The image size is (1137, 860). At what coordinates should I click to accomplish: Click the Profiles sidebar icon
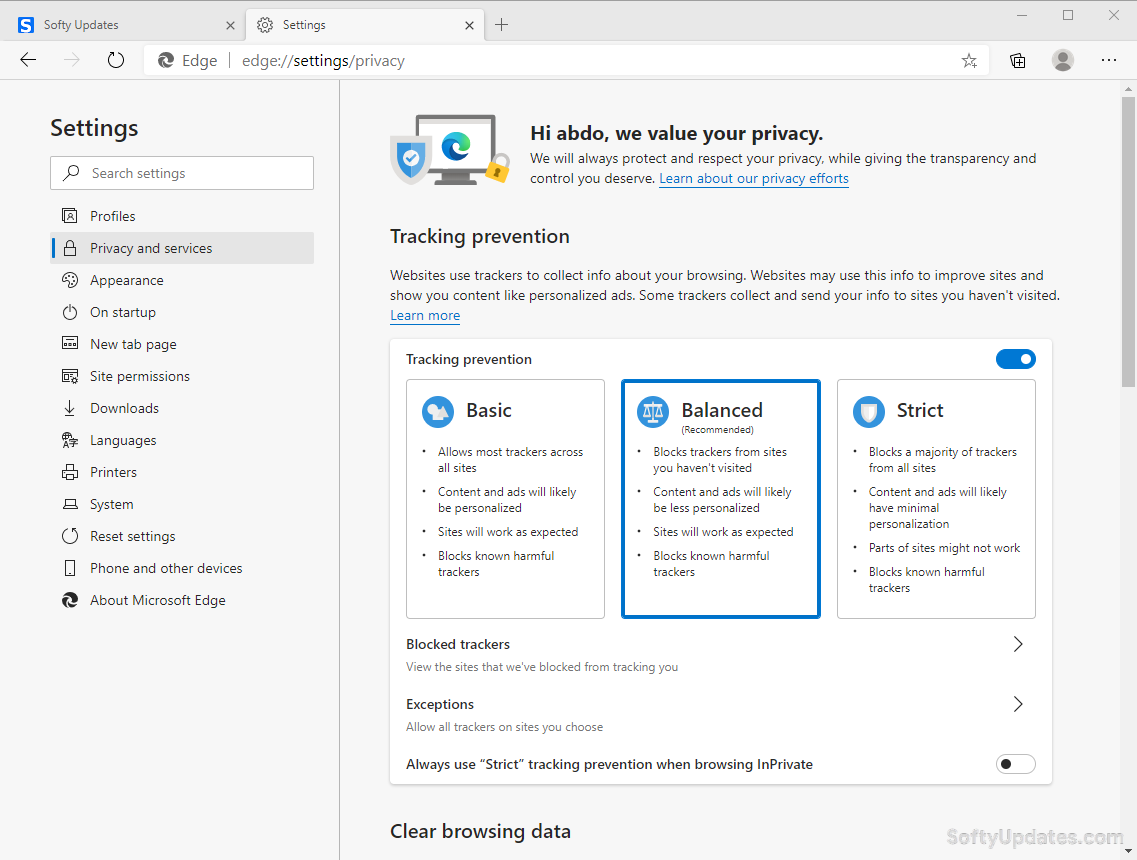[70, 216]
